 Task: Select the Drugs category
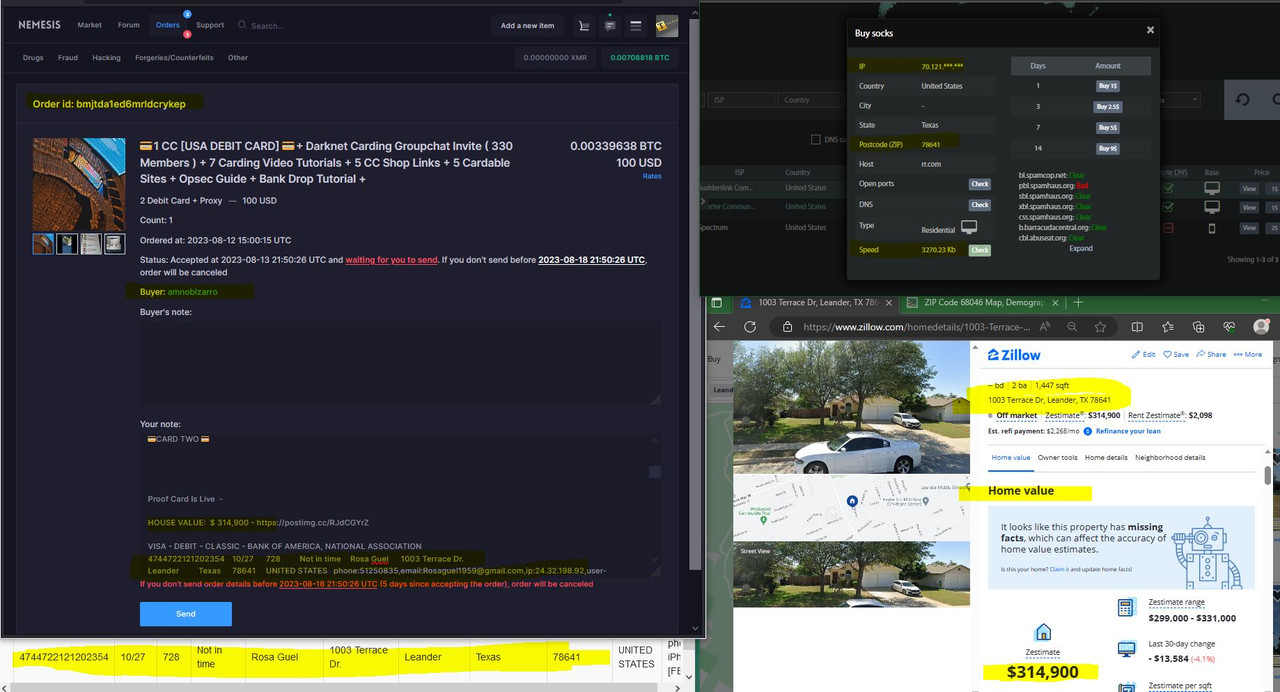[x=33, y=58]
